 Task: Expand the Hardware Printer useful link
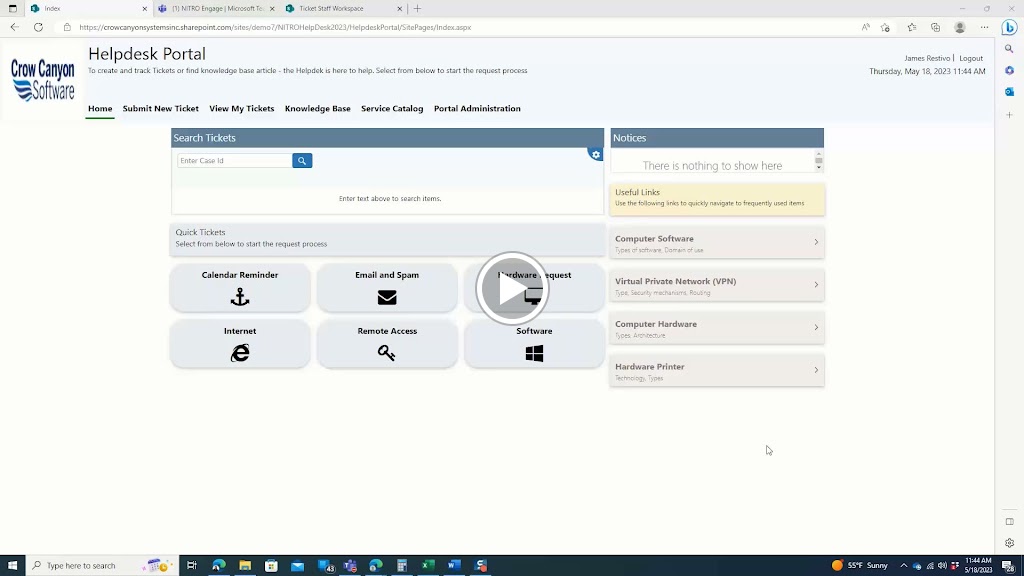pos(716,371)
